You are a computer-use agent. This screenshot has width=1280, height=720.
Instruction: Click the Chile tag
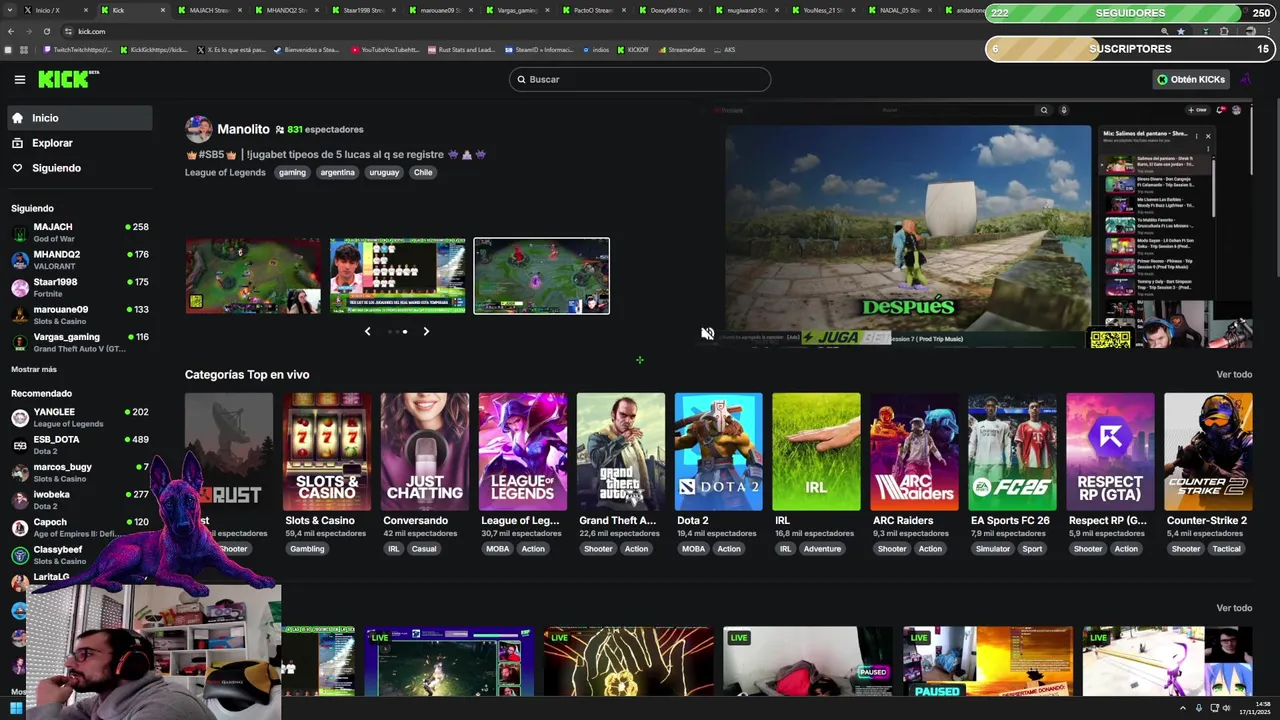(423, 172)
